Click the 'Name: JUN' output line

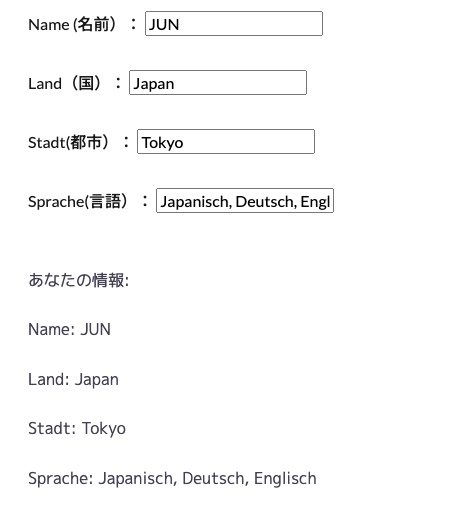click(x=69, y=329)
